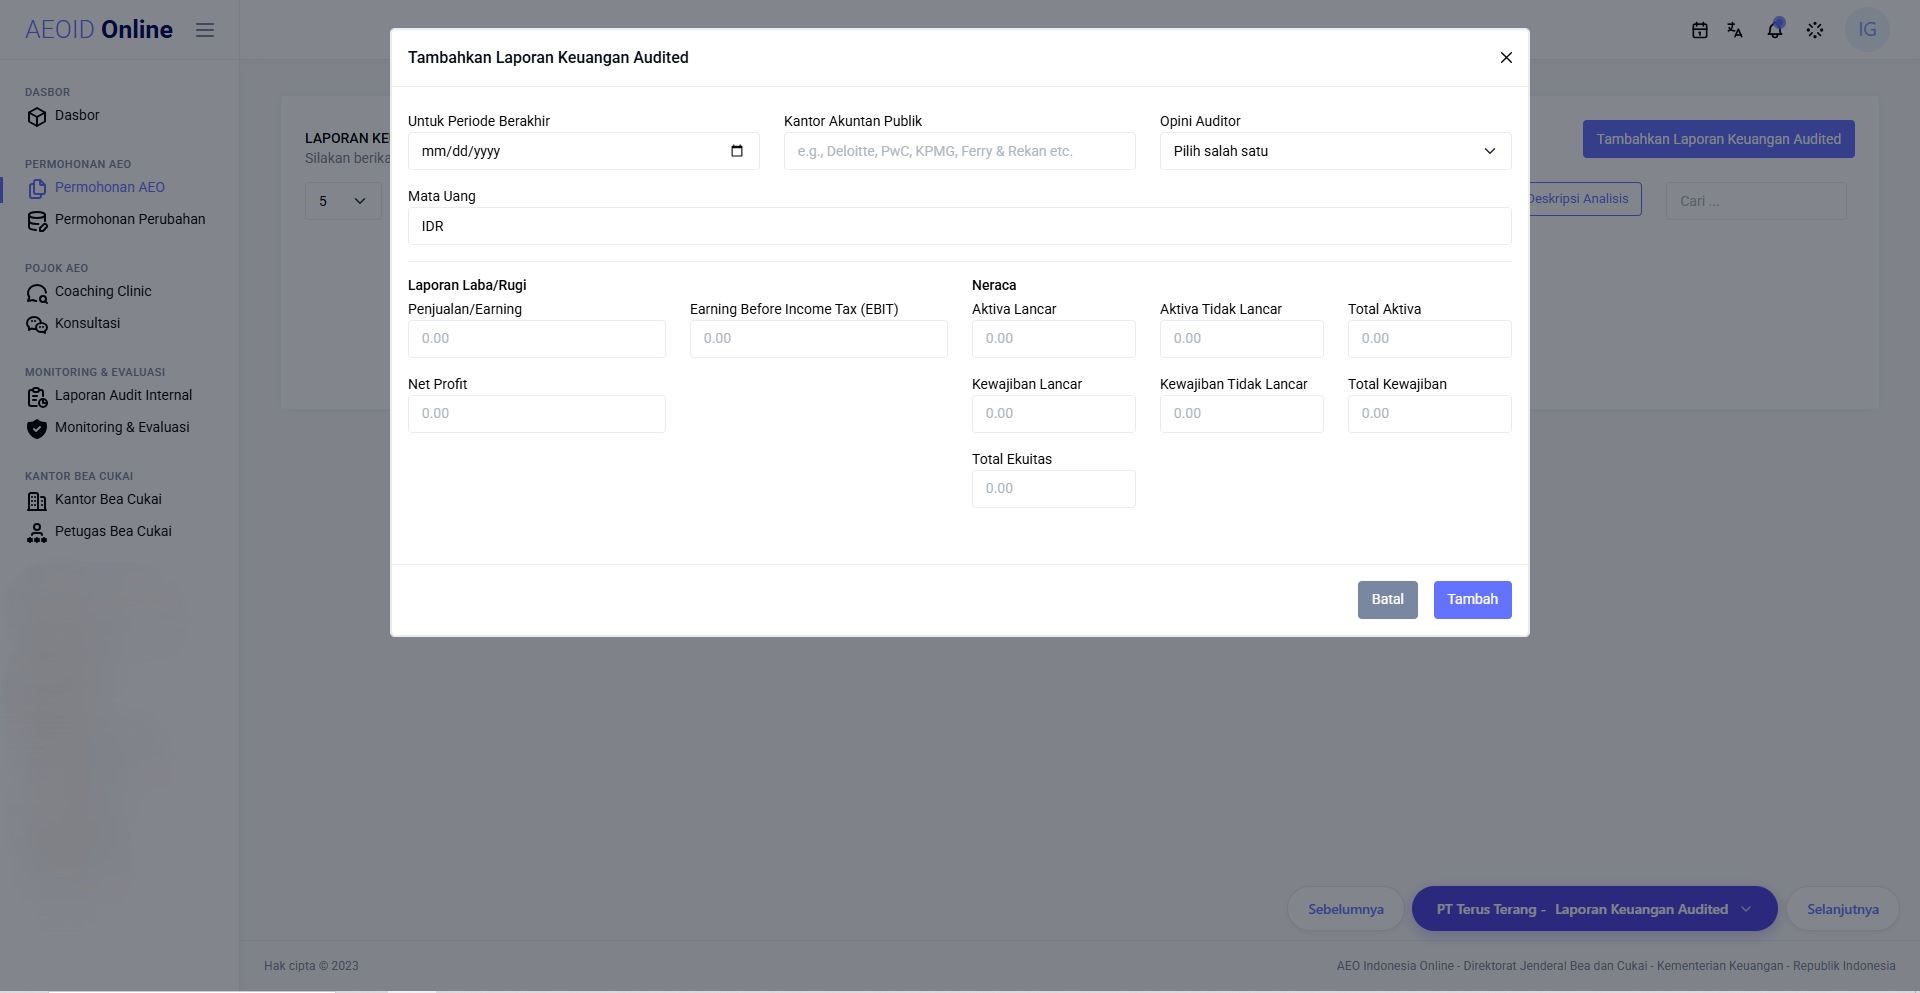Open the language translation icon
The image size is (1920, 993).
tap(1735, 30)
